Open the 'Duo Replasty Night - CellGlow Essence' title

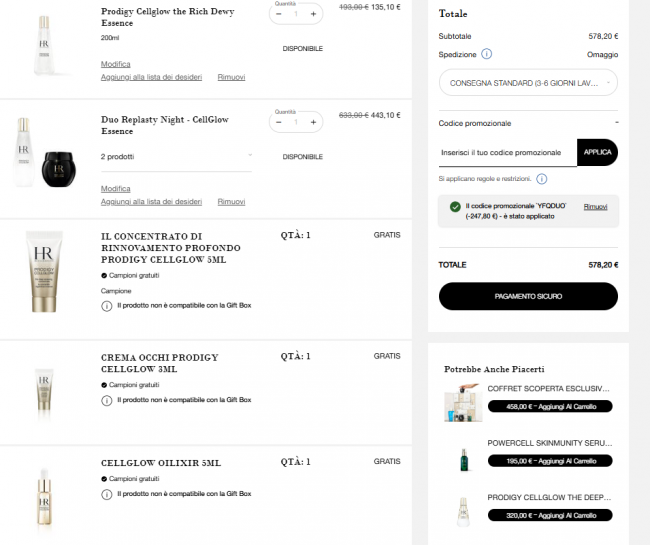pos(165,125)
